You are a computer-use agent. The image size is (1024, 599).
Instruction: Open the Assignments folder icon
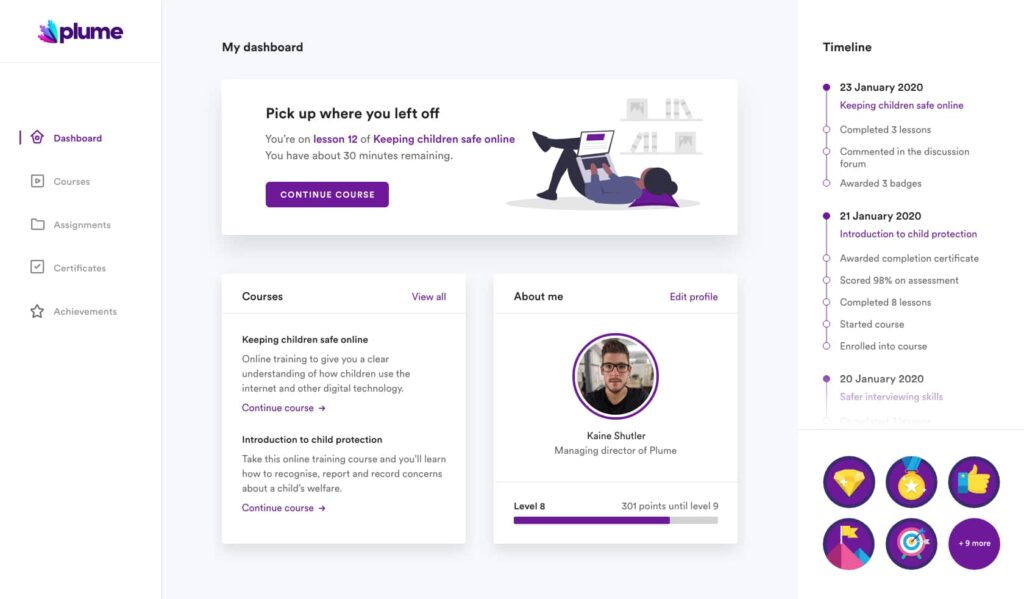click(37, 224)
